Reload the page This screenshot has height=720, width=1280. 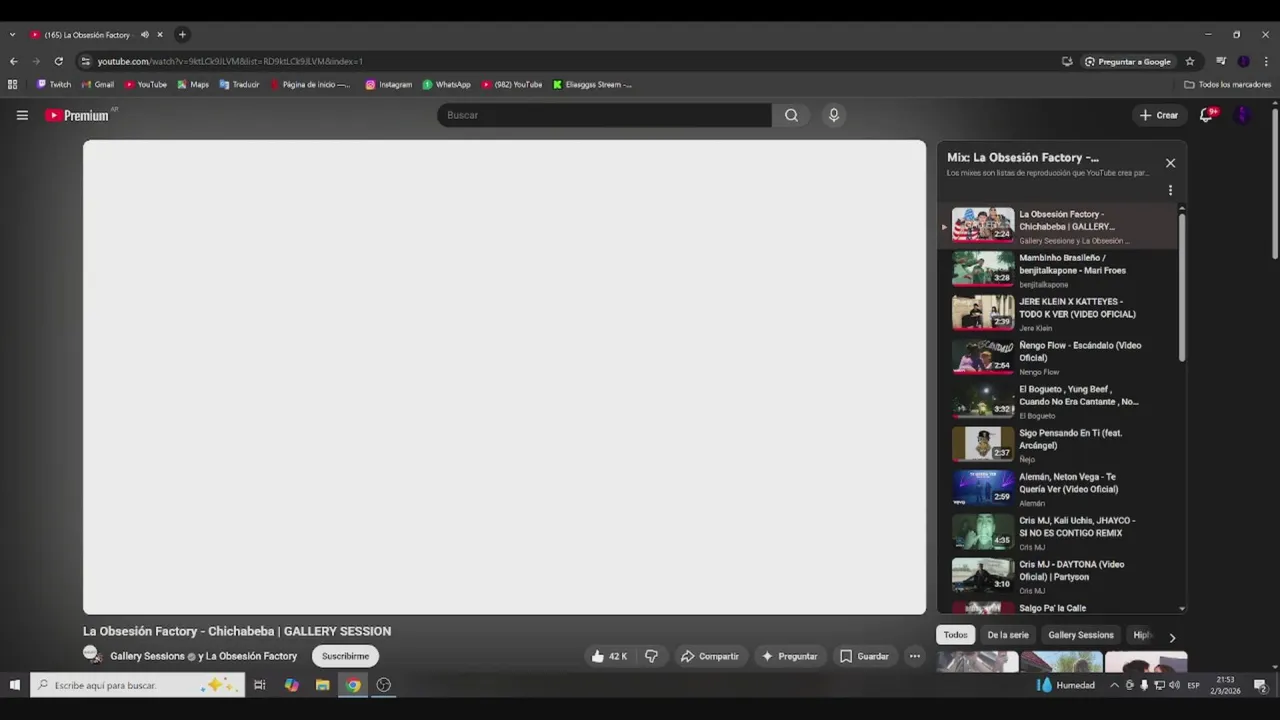coord(59,61)
